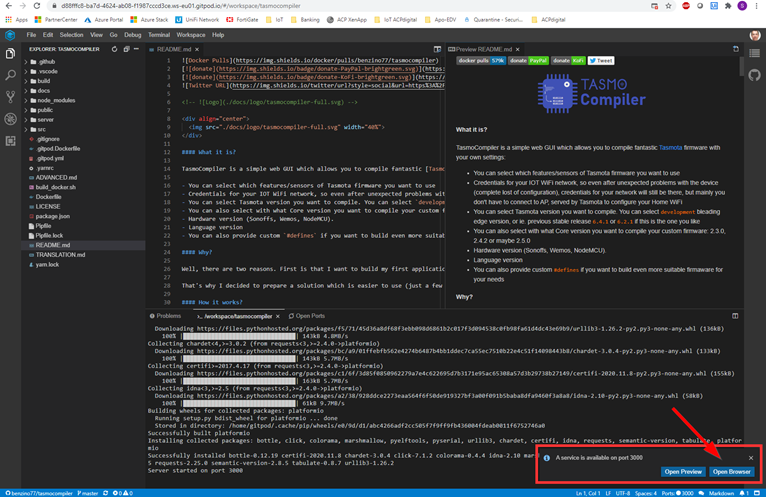Open the Dockerfile in Explorer

[x=48, y=197]
